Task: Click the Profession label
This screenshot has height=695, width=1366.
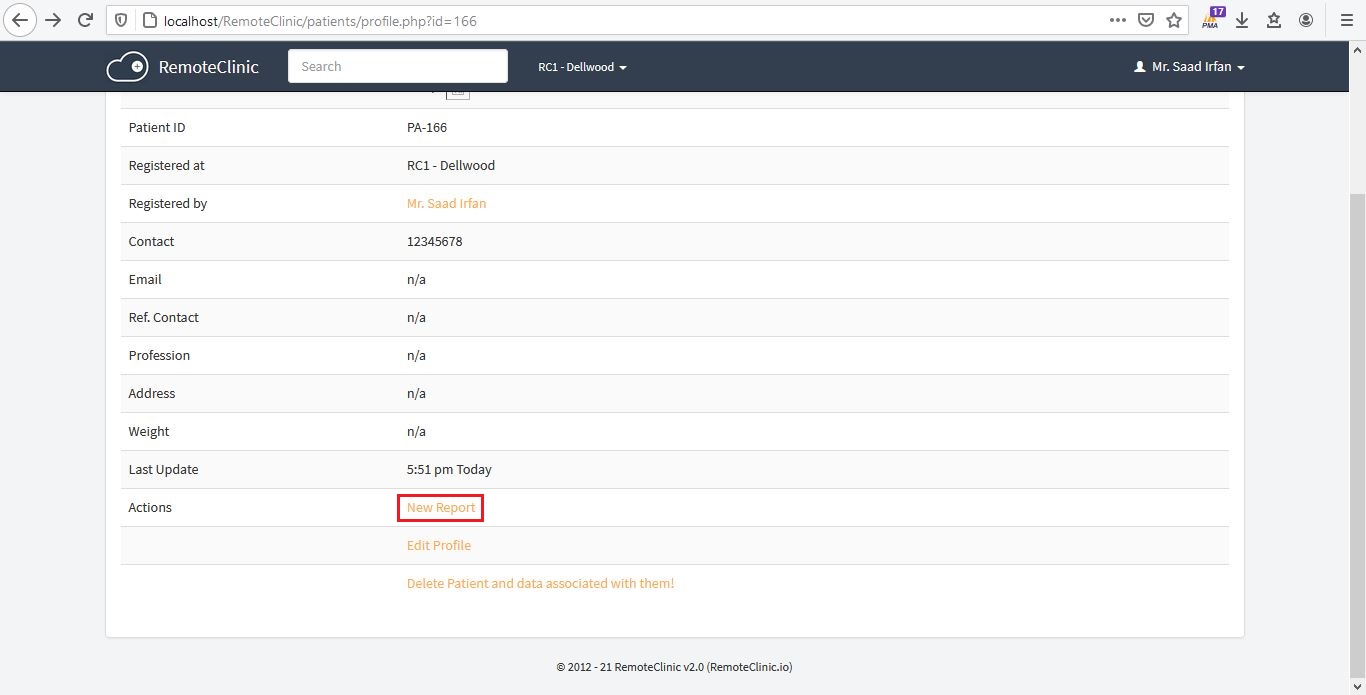Action: tap(159, 356)
